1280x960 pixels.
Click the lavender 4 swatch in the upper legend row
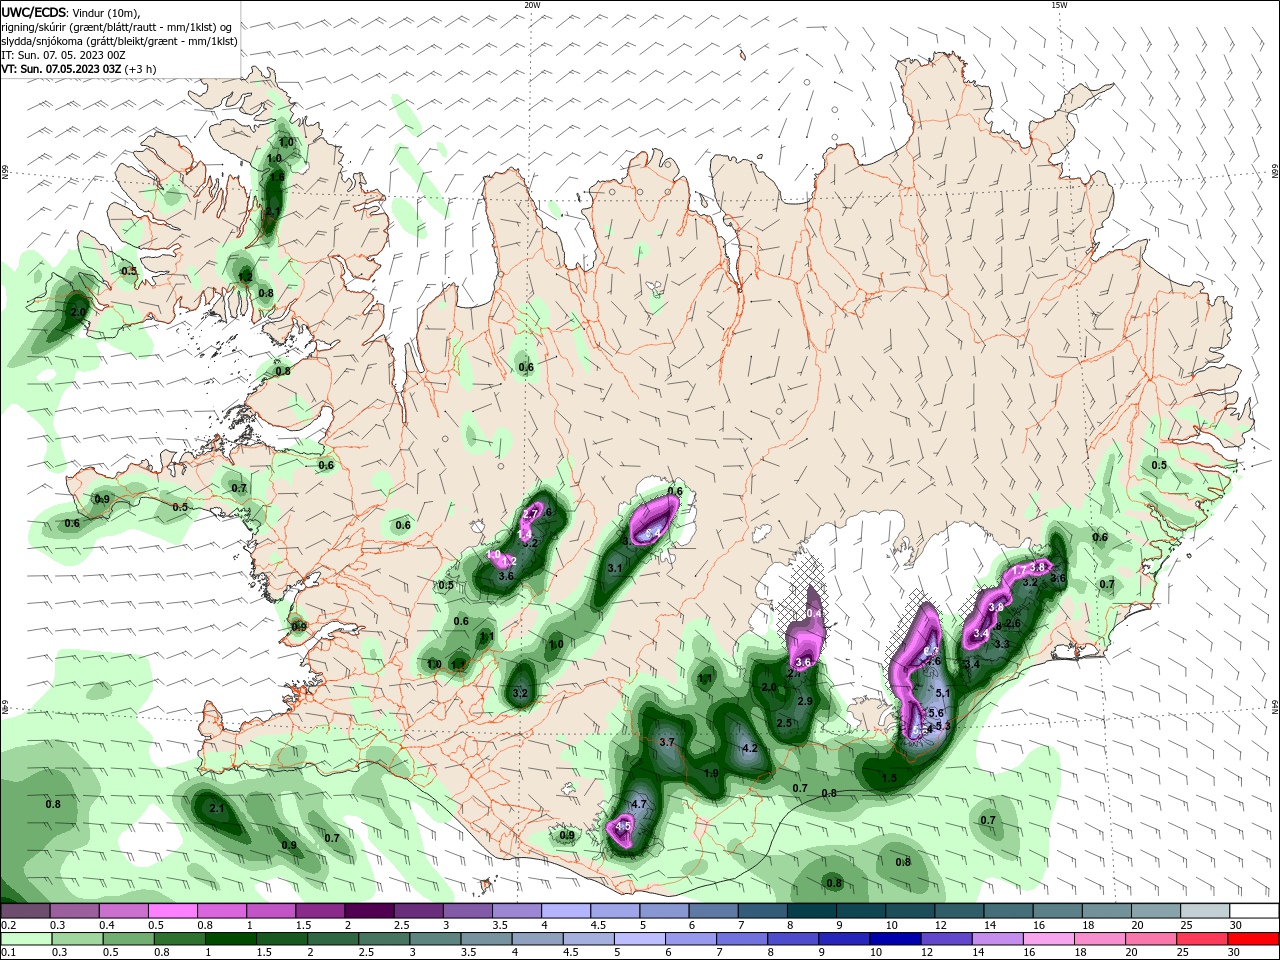point(566,911)
